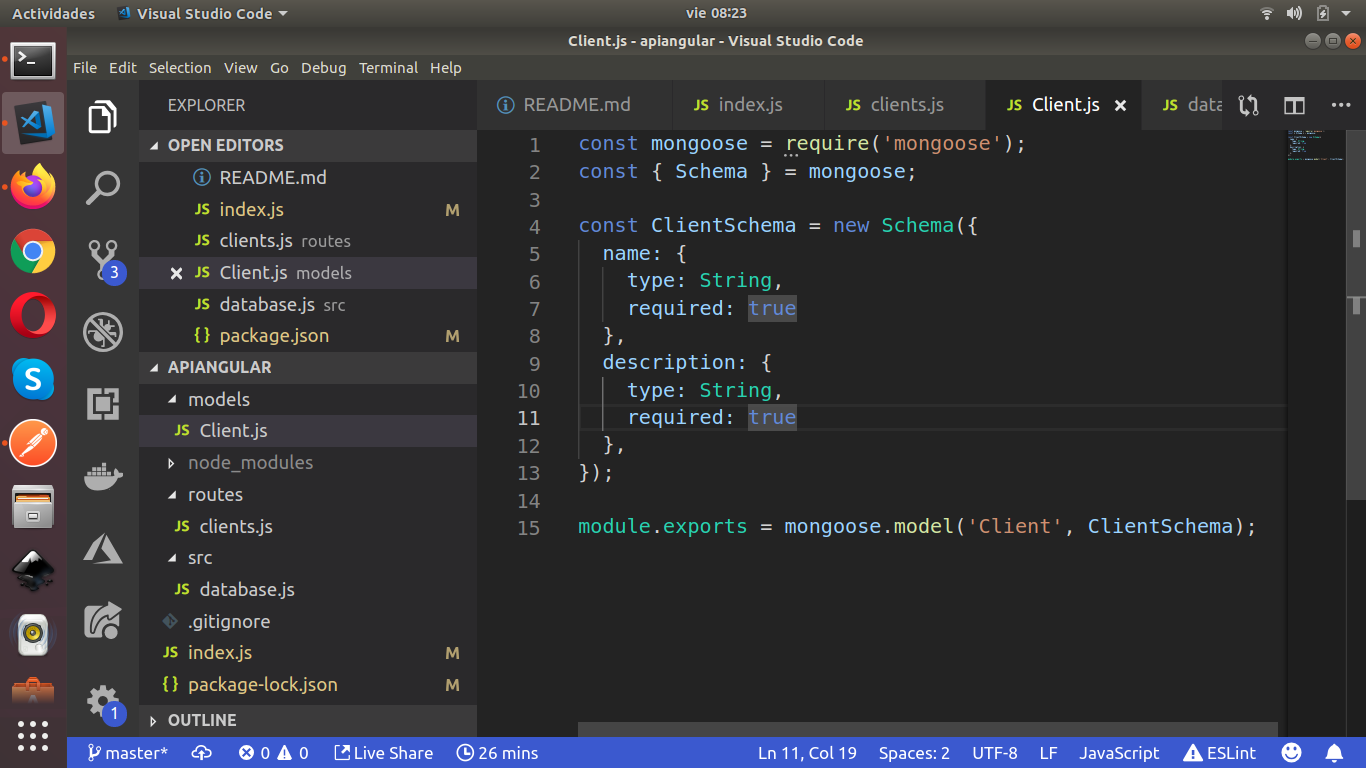Expand the Outline section

coord(308,720)
